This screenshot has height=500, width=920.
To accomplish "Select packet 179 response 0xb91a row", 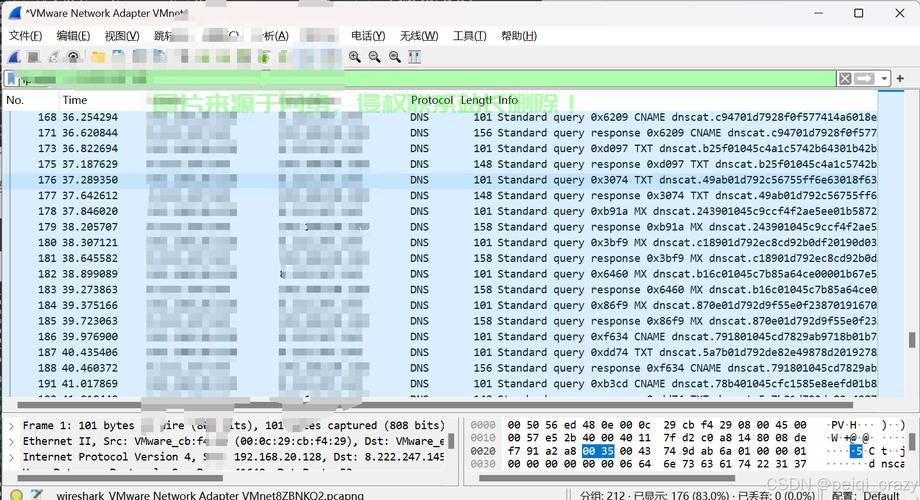I will 440,227.
